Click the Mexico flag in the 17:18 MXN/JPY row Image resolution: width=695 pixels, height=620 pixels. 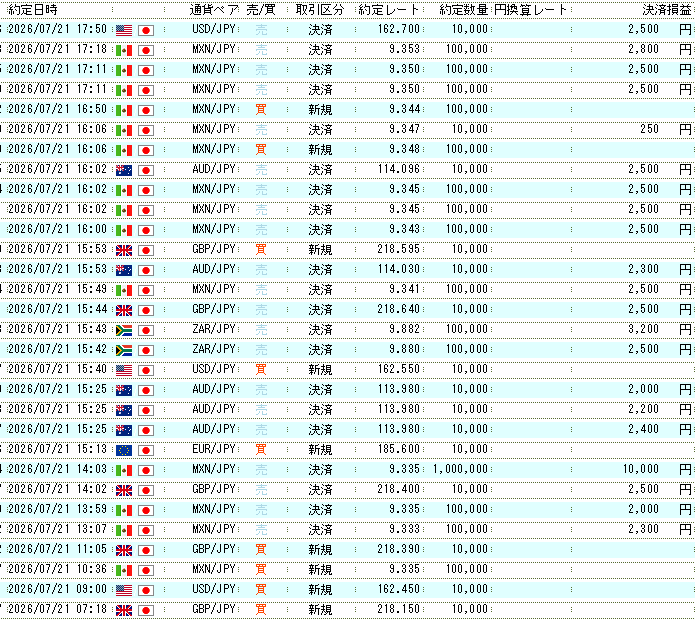click(x=124, y=50)
